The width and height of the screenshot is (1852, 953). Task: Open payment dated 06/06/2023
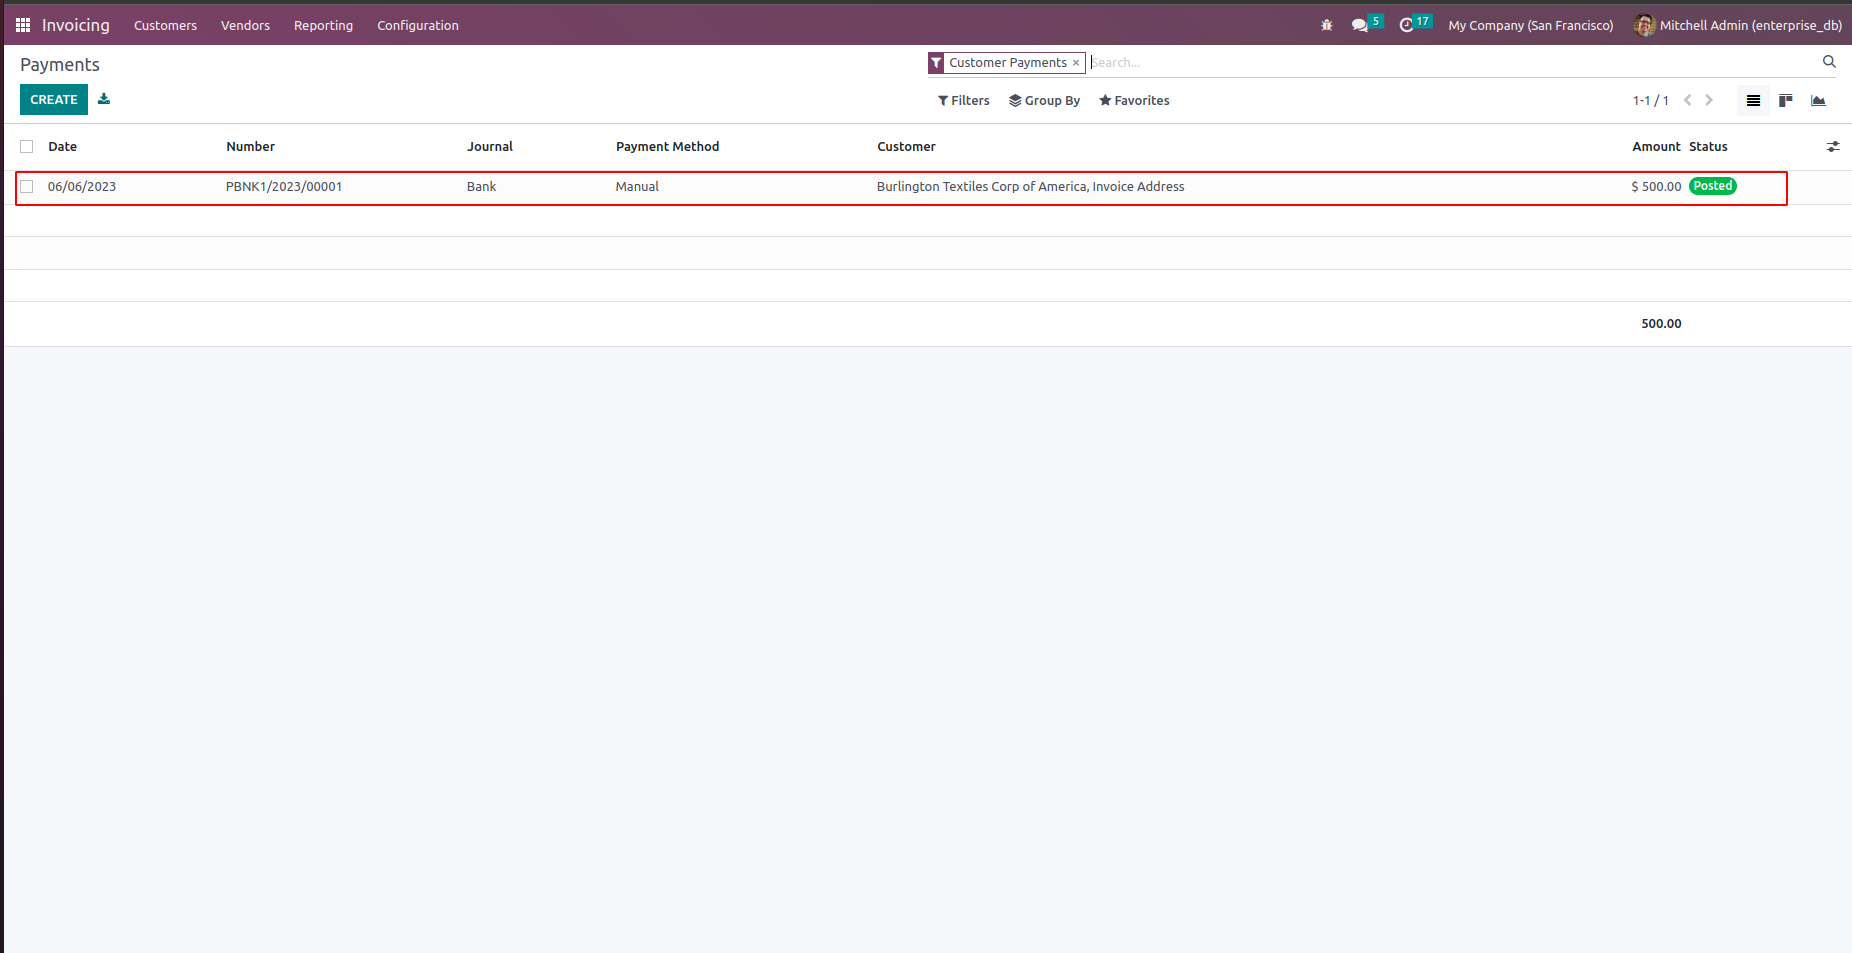point(82,186)
